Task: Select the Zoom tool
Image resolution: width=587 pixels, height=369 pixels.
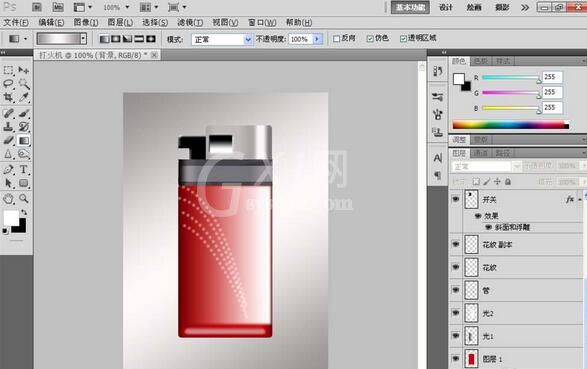Action: 24,198
